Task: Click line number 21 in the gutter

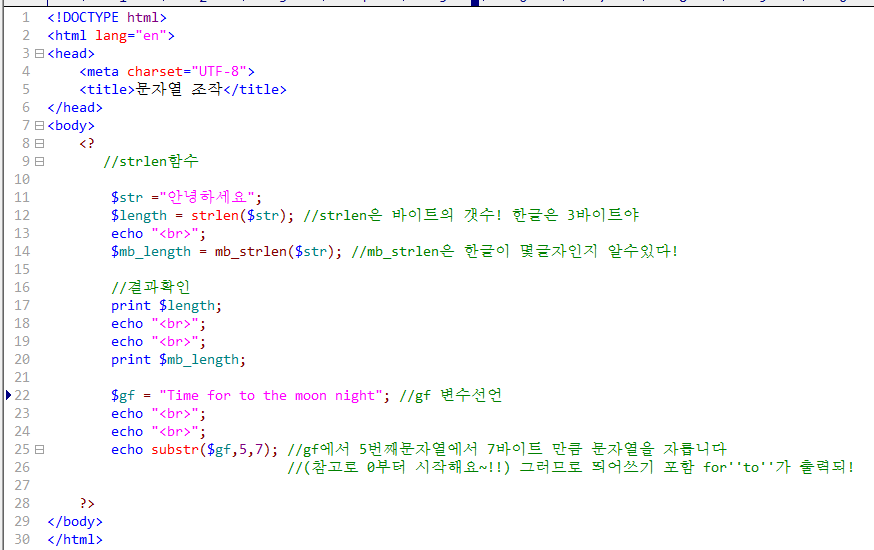Action: [22, 377]
